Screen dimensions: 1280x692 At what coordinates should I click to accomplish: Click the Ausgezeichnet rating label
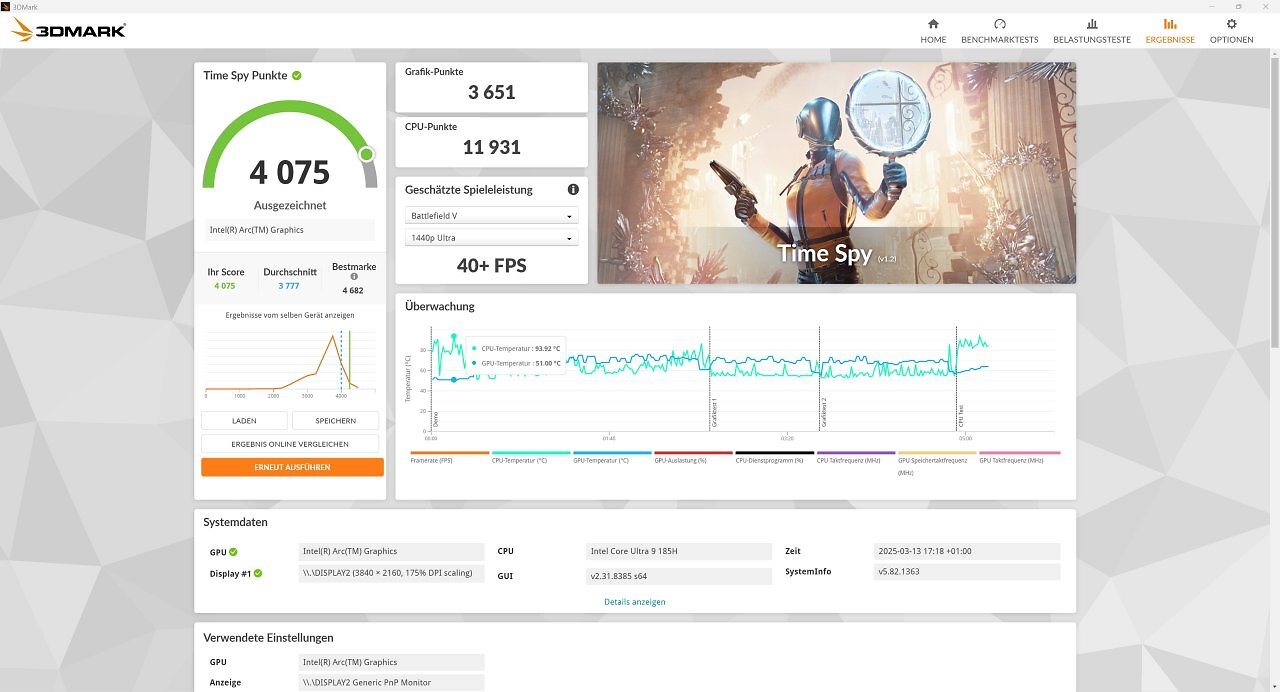click(x=290, y=205)
